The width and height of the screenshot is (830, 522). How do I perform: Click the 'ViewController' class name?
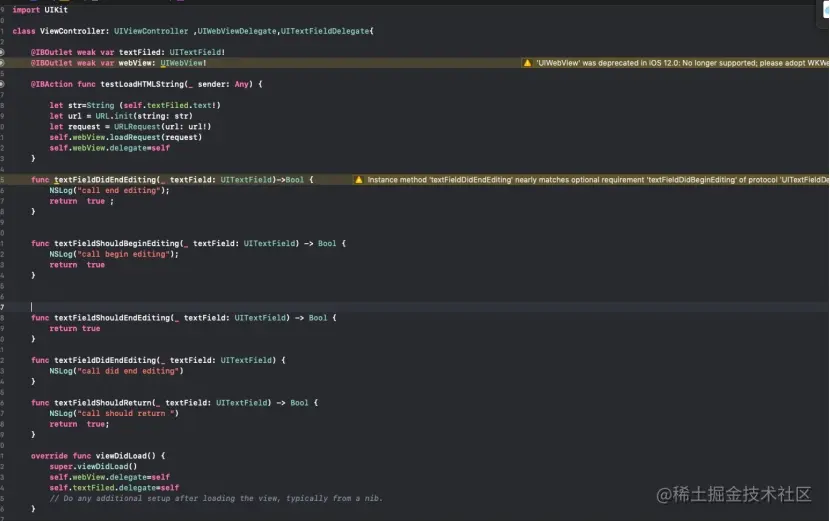pos(74,31)
